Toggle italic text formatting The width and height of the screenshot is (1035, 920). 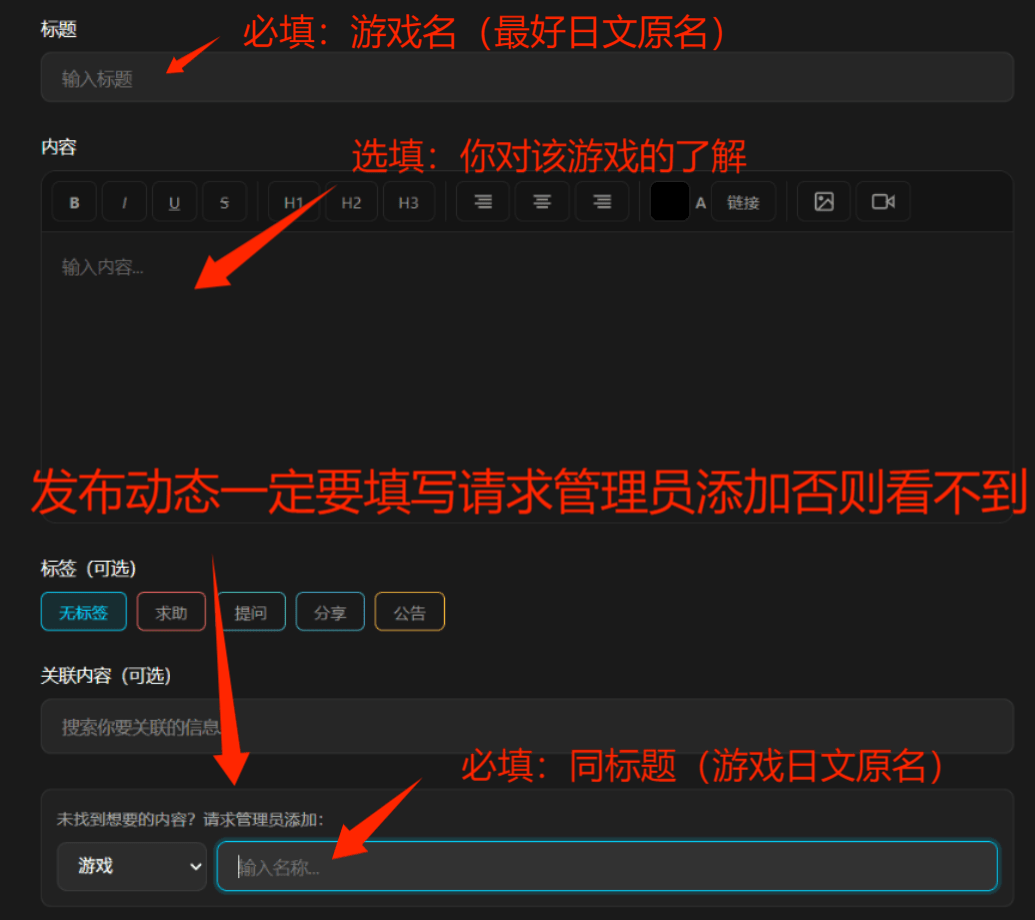tap(125, 202)
